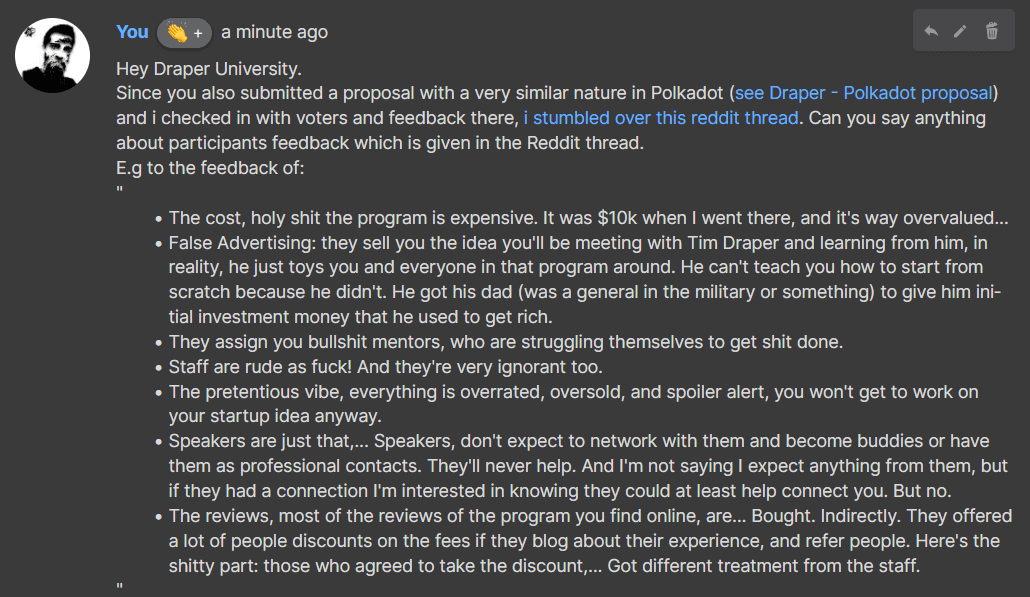1030x597 pixels.
Task: Open the 'see Draper - Polkadot proposal' link
Action: click(x=864, y=93)
